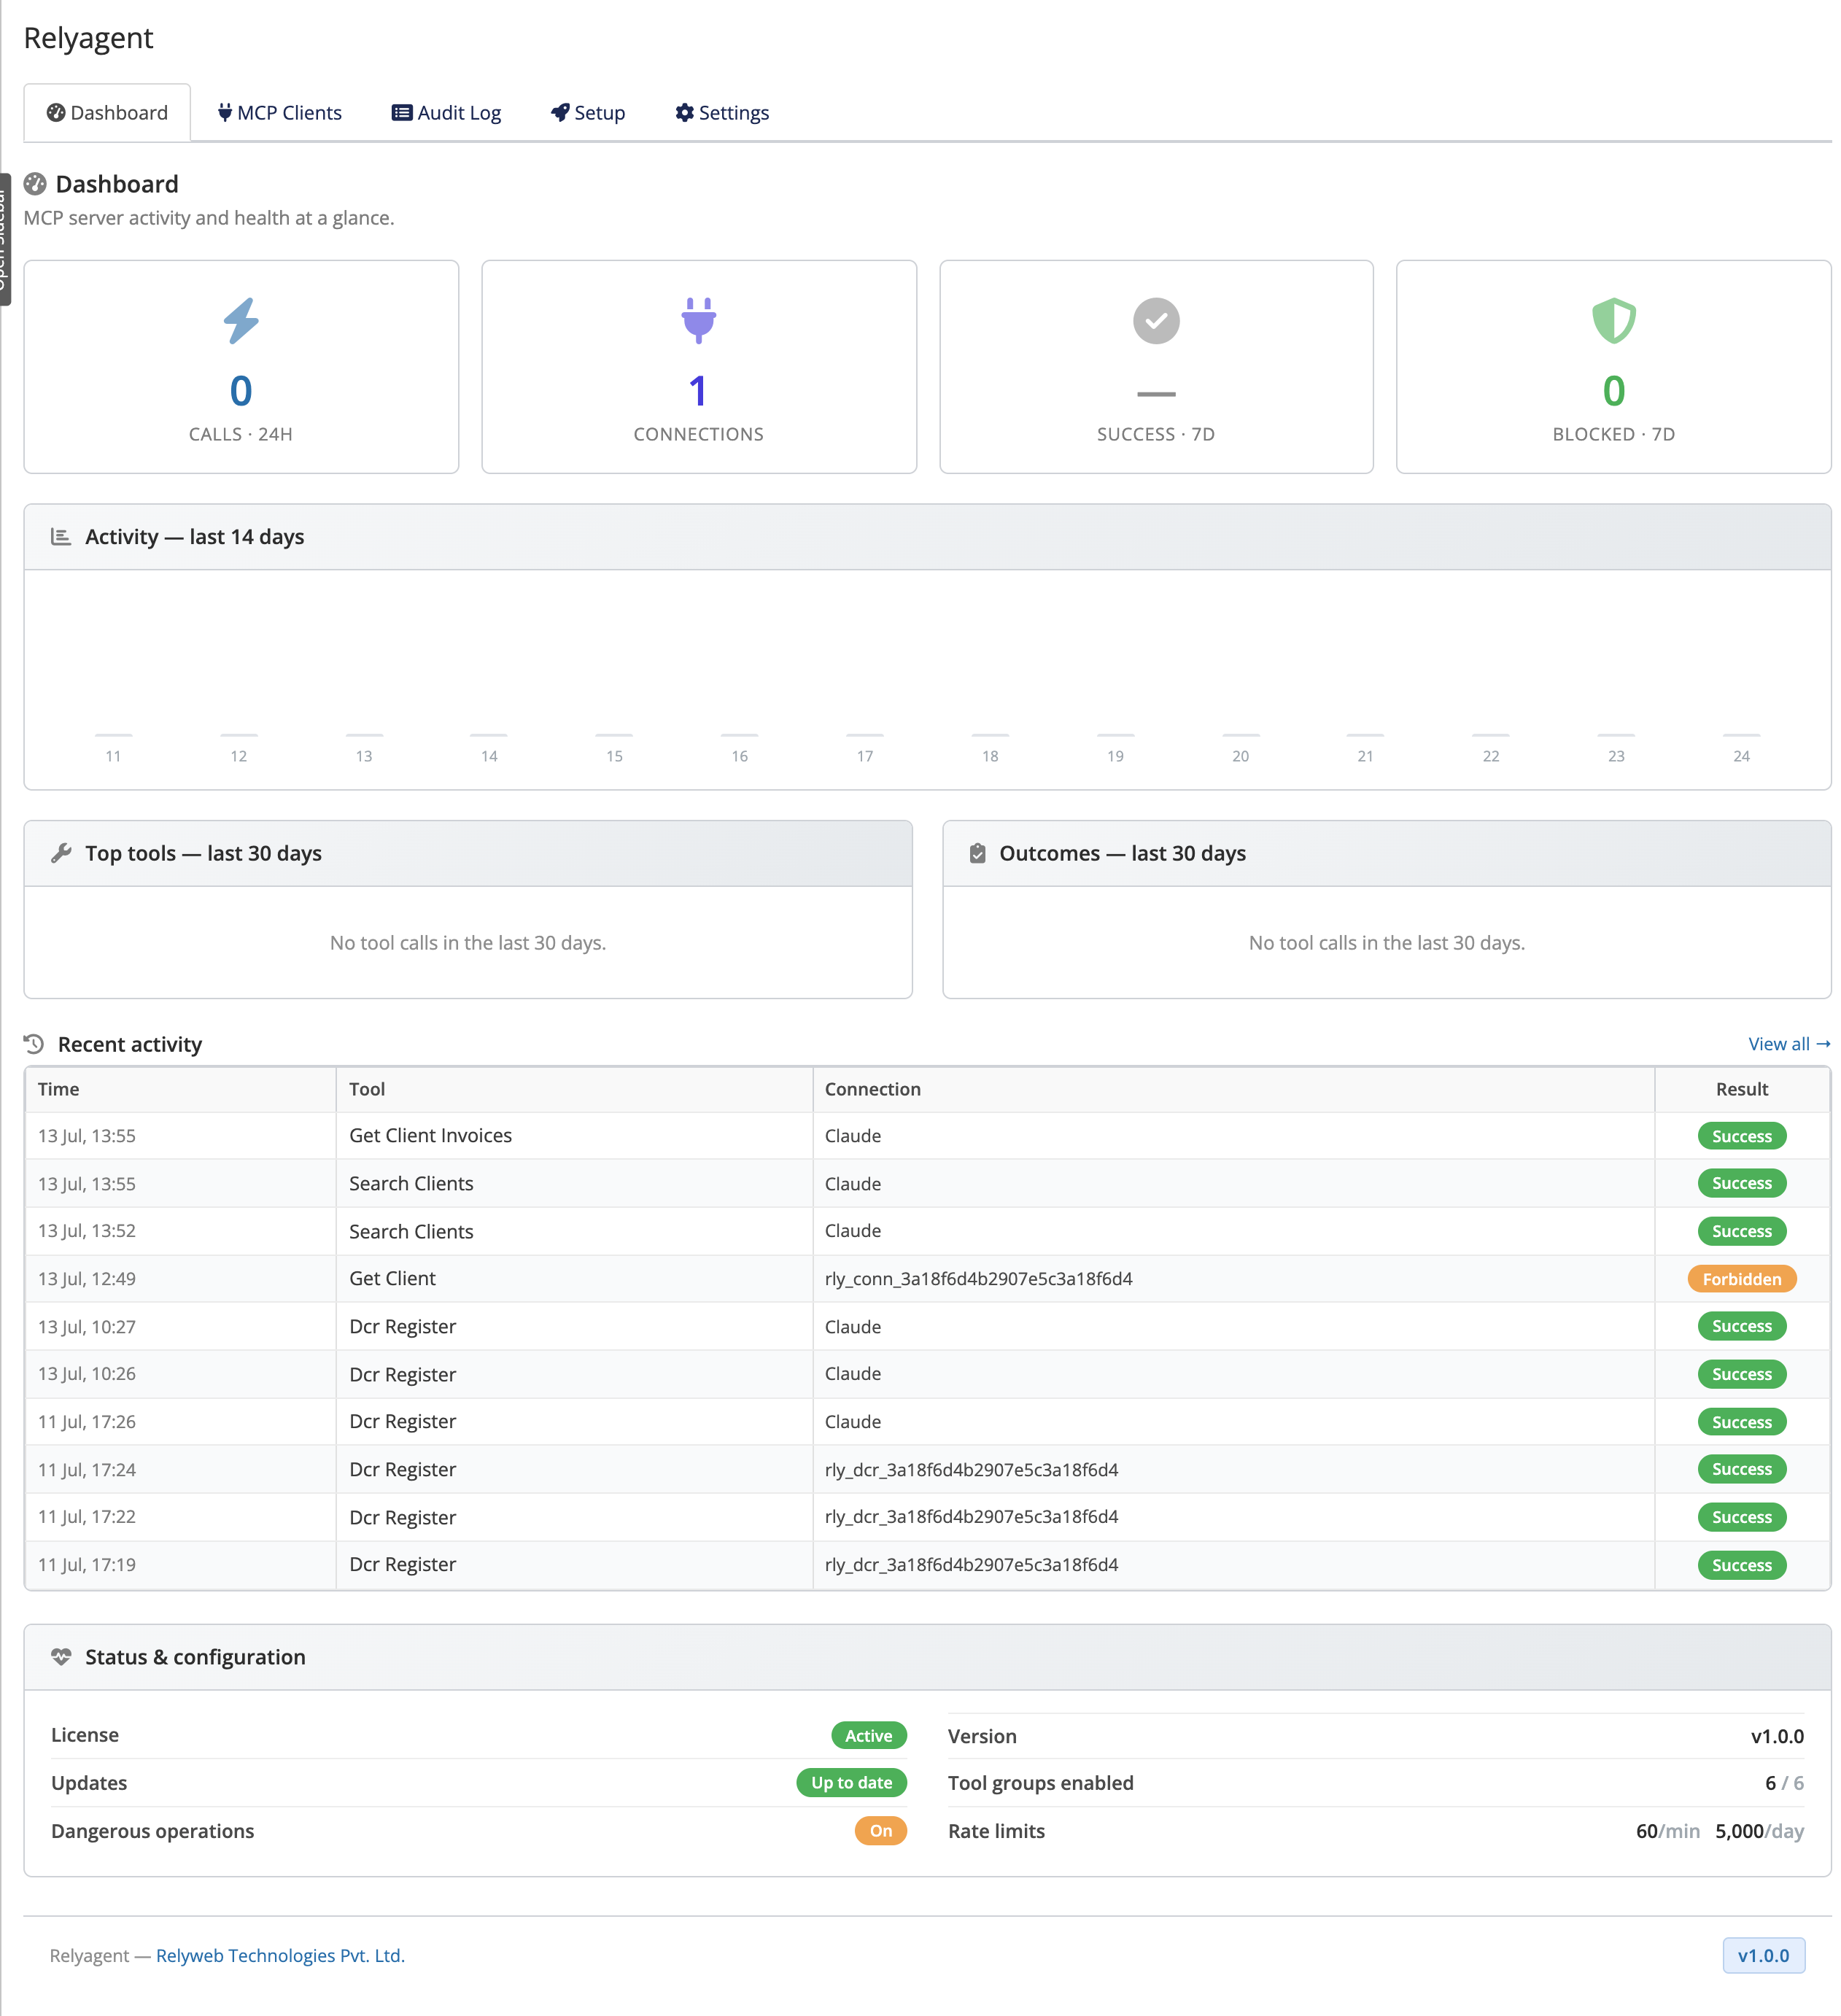Click the Blocked 7D count value
Viewport: 1841px width, 2016px height.
[x=1613, y=391]
